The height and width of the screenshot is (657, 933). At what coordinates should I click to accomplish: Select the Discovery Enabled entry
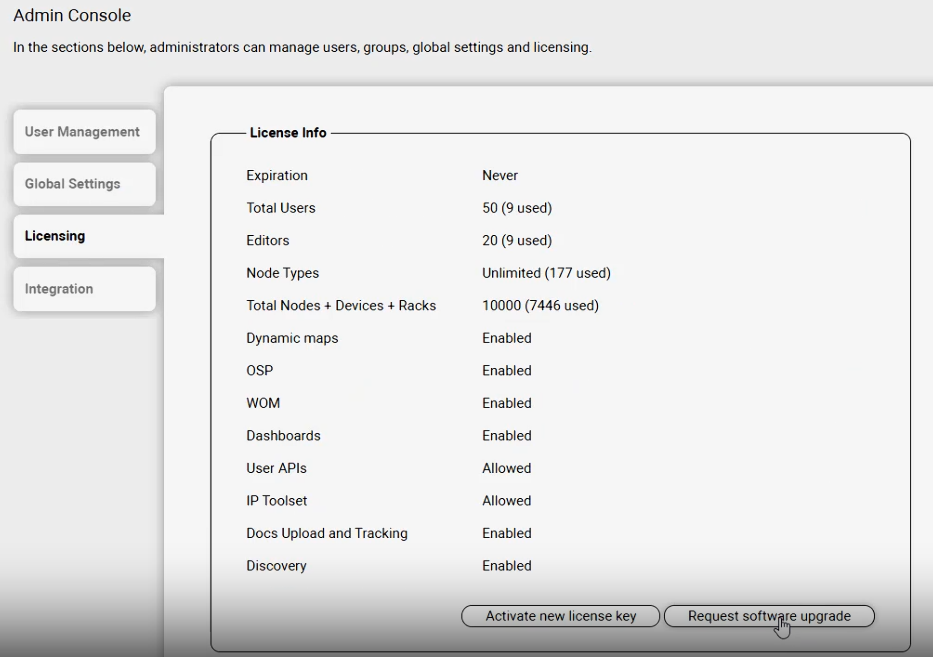(507, 565)
